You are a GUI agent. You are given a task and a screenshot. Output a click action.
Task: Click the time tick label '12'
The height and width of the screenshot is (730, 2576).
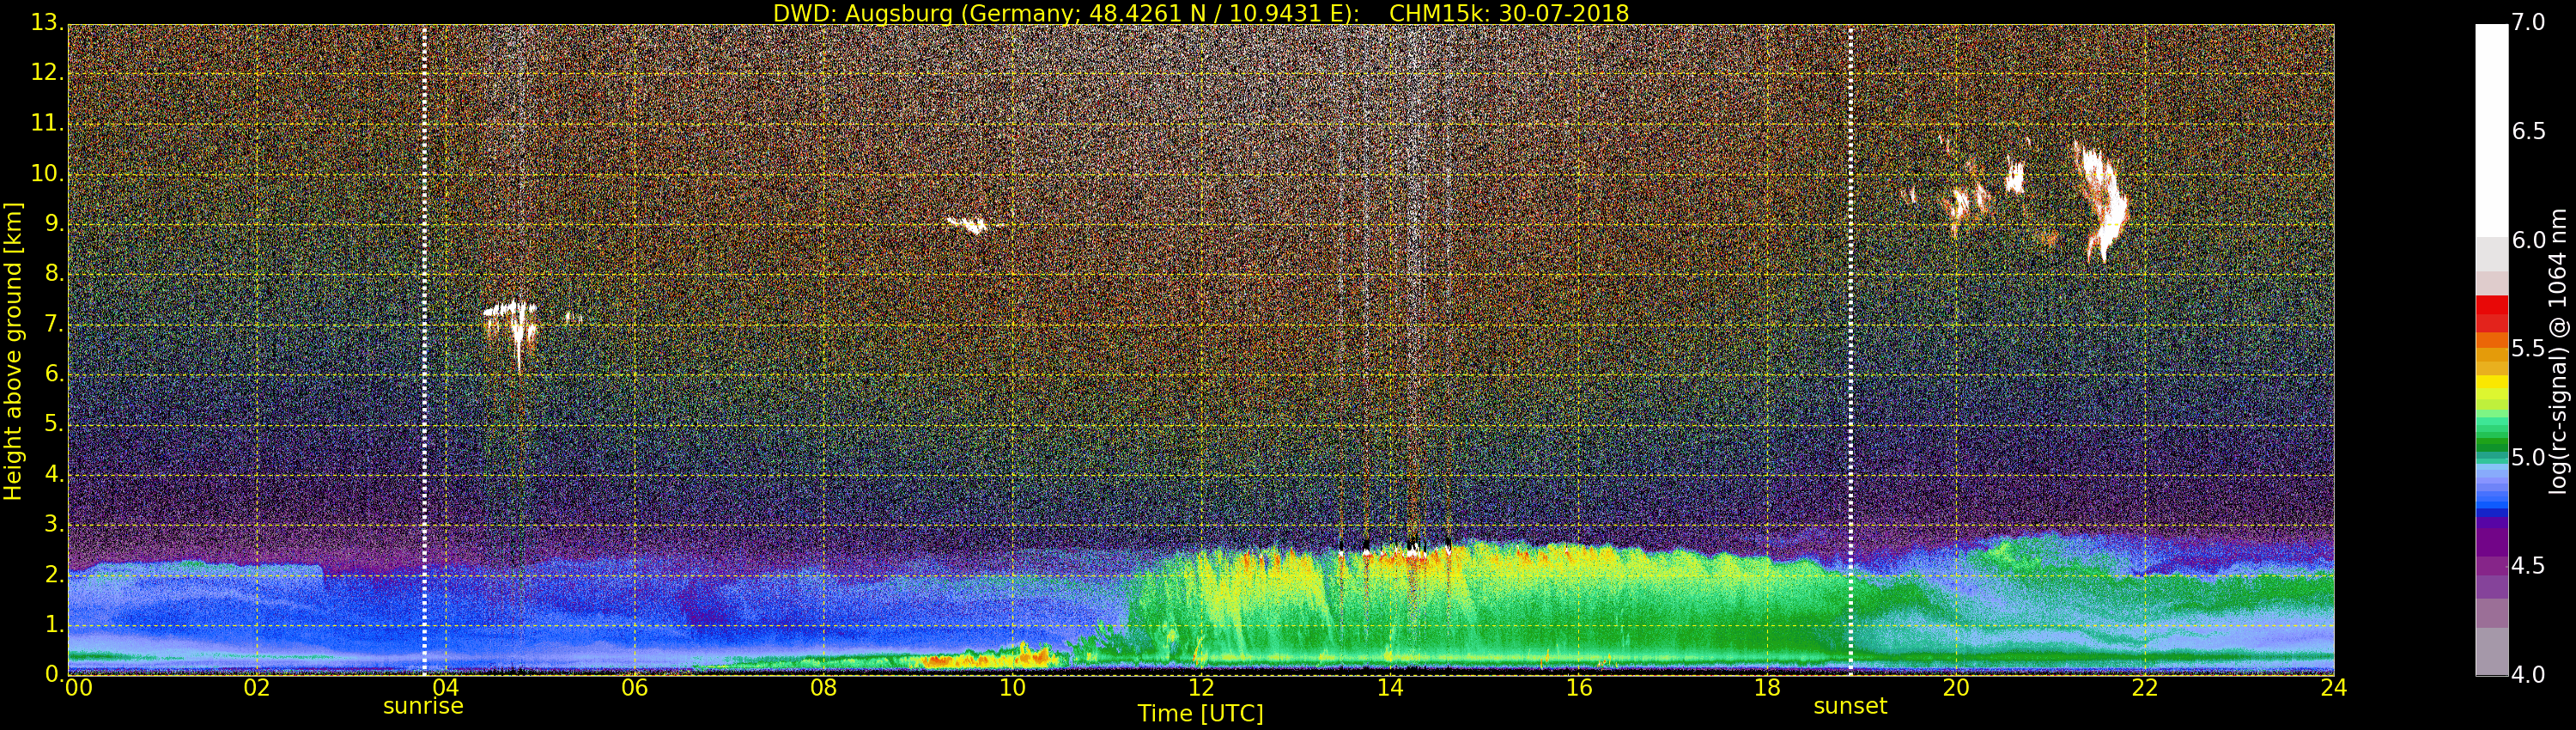point(1201,688)
